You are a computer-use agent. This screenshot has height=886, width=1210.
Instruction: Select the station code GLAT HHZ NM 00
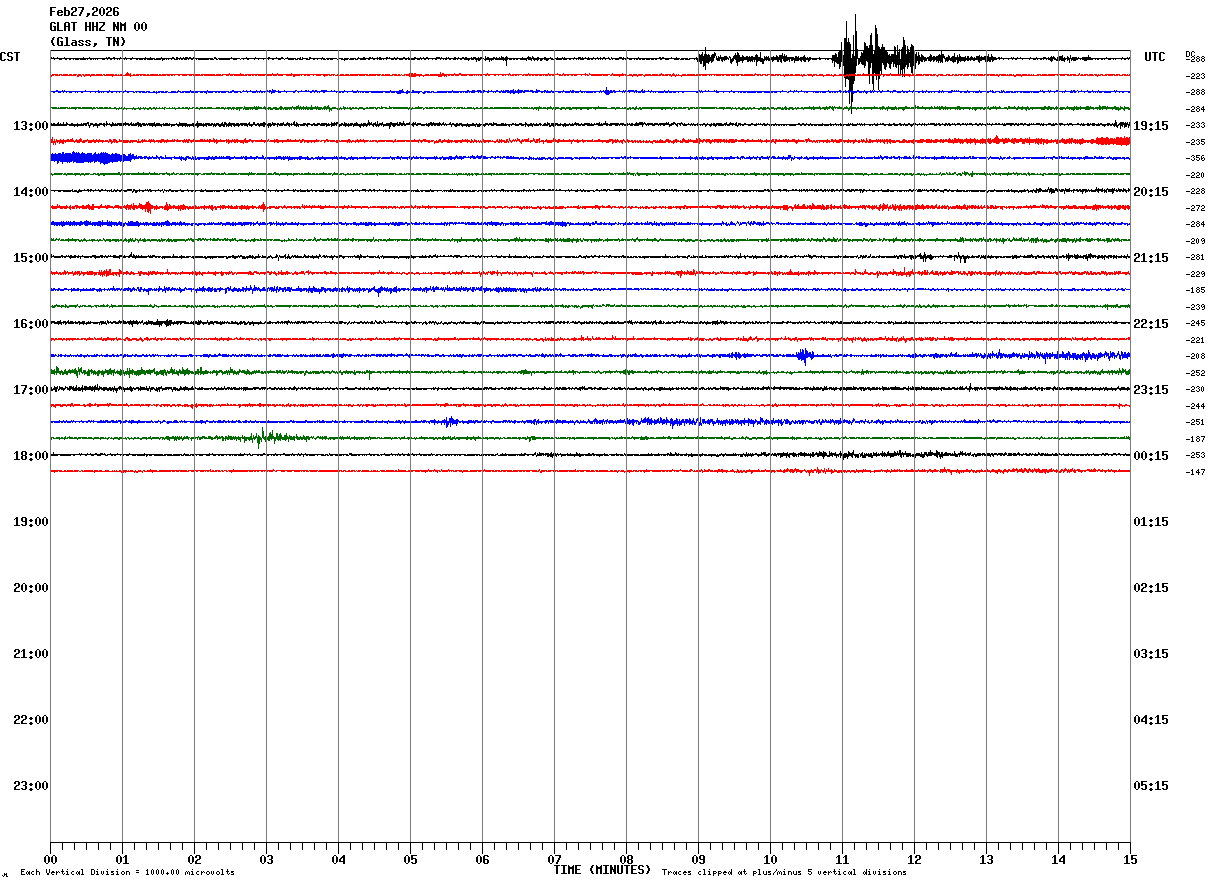[98, 27]
